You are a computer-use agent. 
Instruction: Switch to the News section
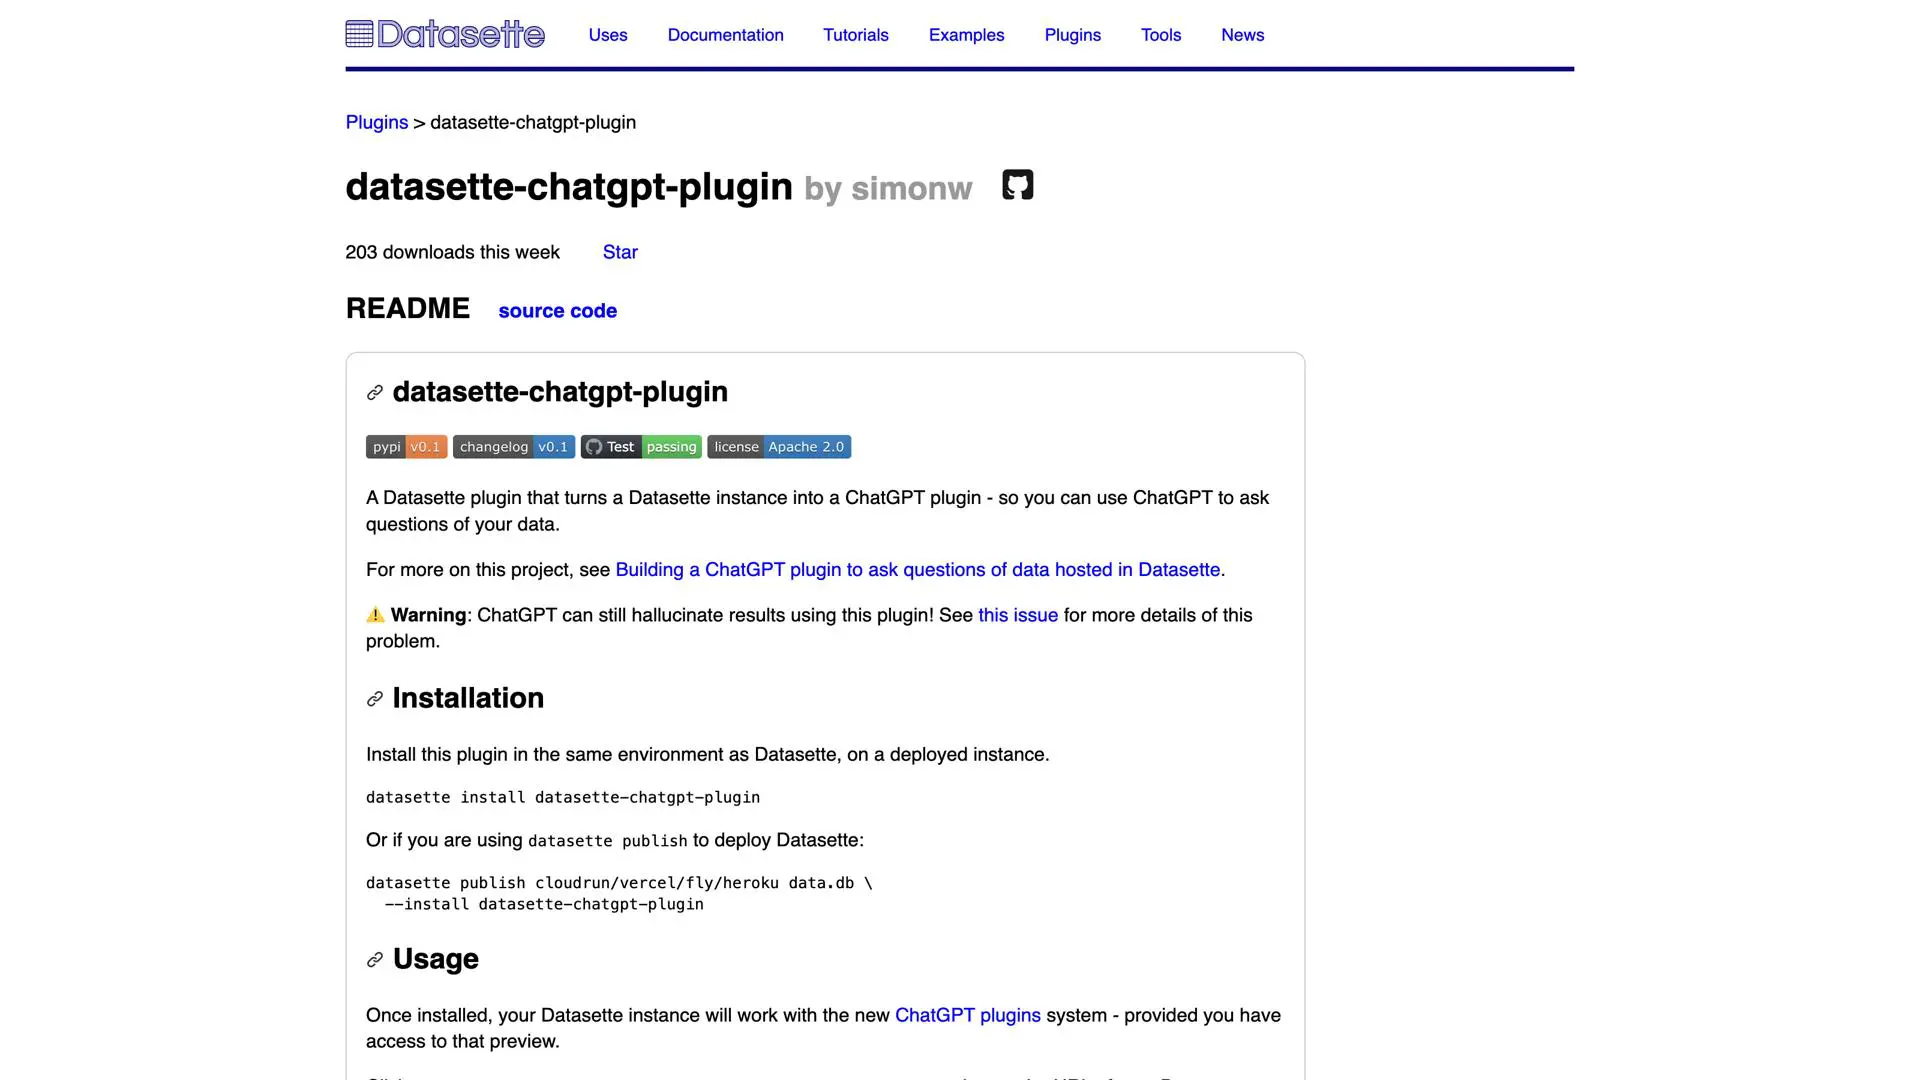(1242, 35)
